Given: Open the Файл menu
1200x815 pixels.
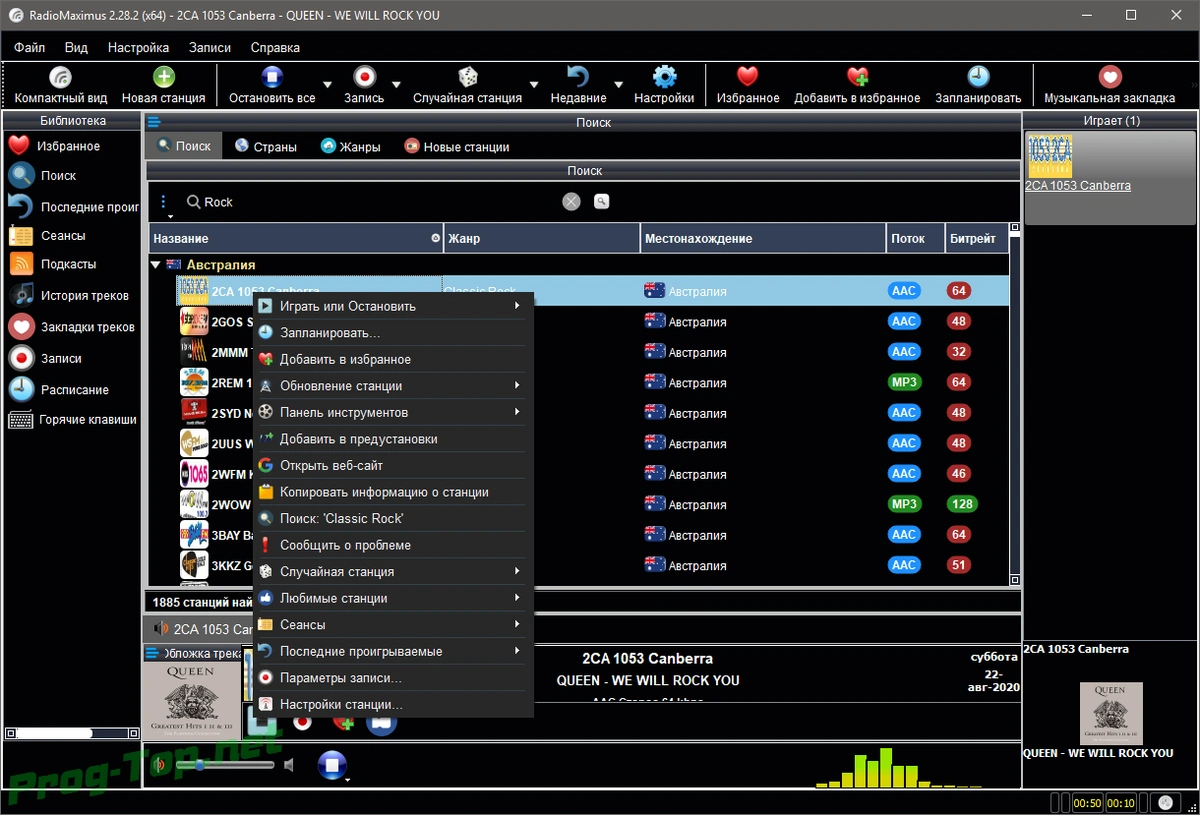Looking at the screenshot, I should 30,47.
